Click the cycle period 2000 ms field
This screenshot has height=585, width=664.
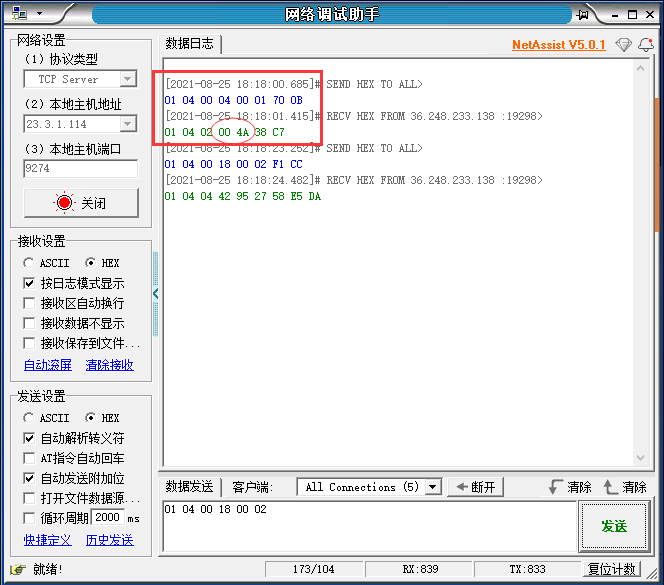pyautogui.click(x=108, y=518)
